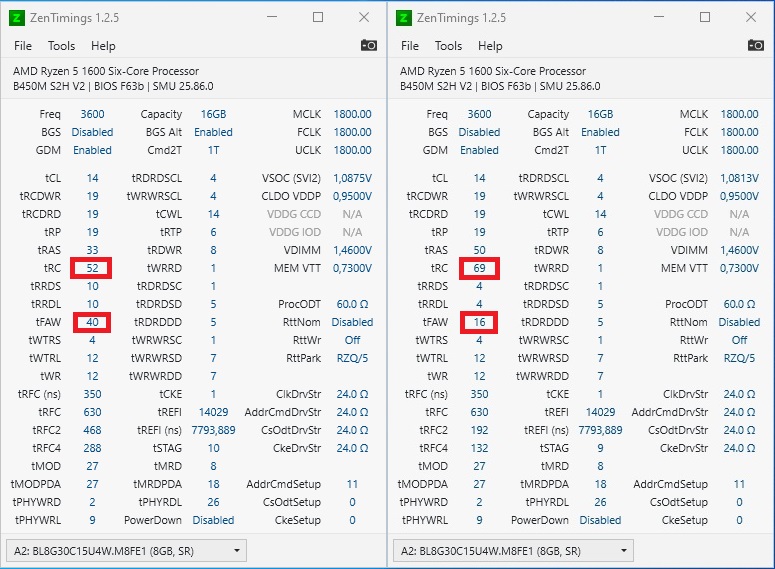Expand the A2 memory module dropdown in the left window

tap(126, 551)
